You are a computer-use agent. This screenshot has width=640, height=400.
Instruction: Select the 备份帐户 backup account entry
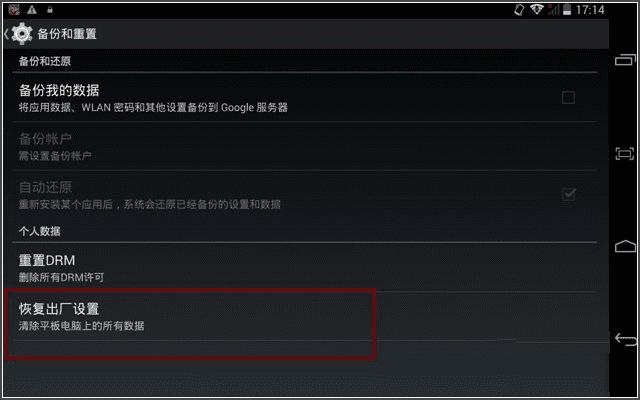[304, 146]
